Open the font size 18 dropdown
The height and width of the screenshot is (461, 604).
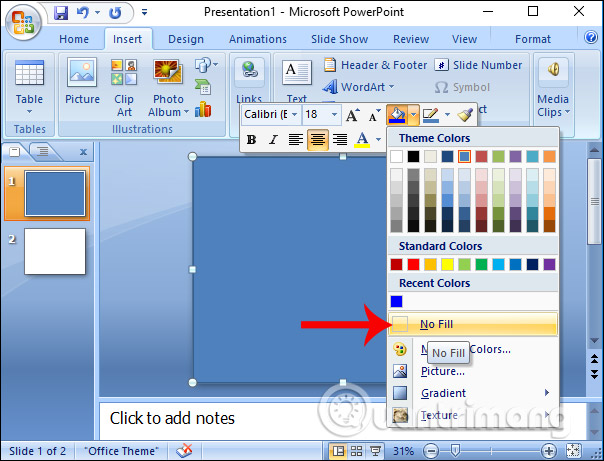(334, 114)
